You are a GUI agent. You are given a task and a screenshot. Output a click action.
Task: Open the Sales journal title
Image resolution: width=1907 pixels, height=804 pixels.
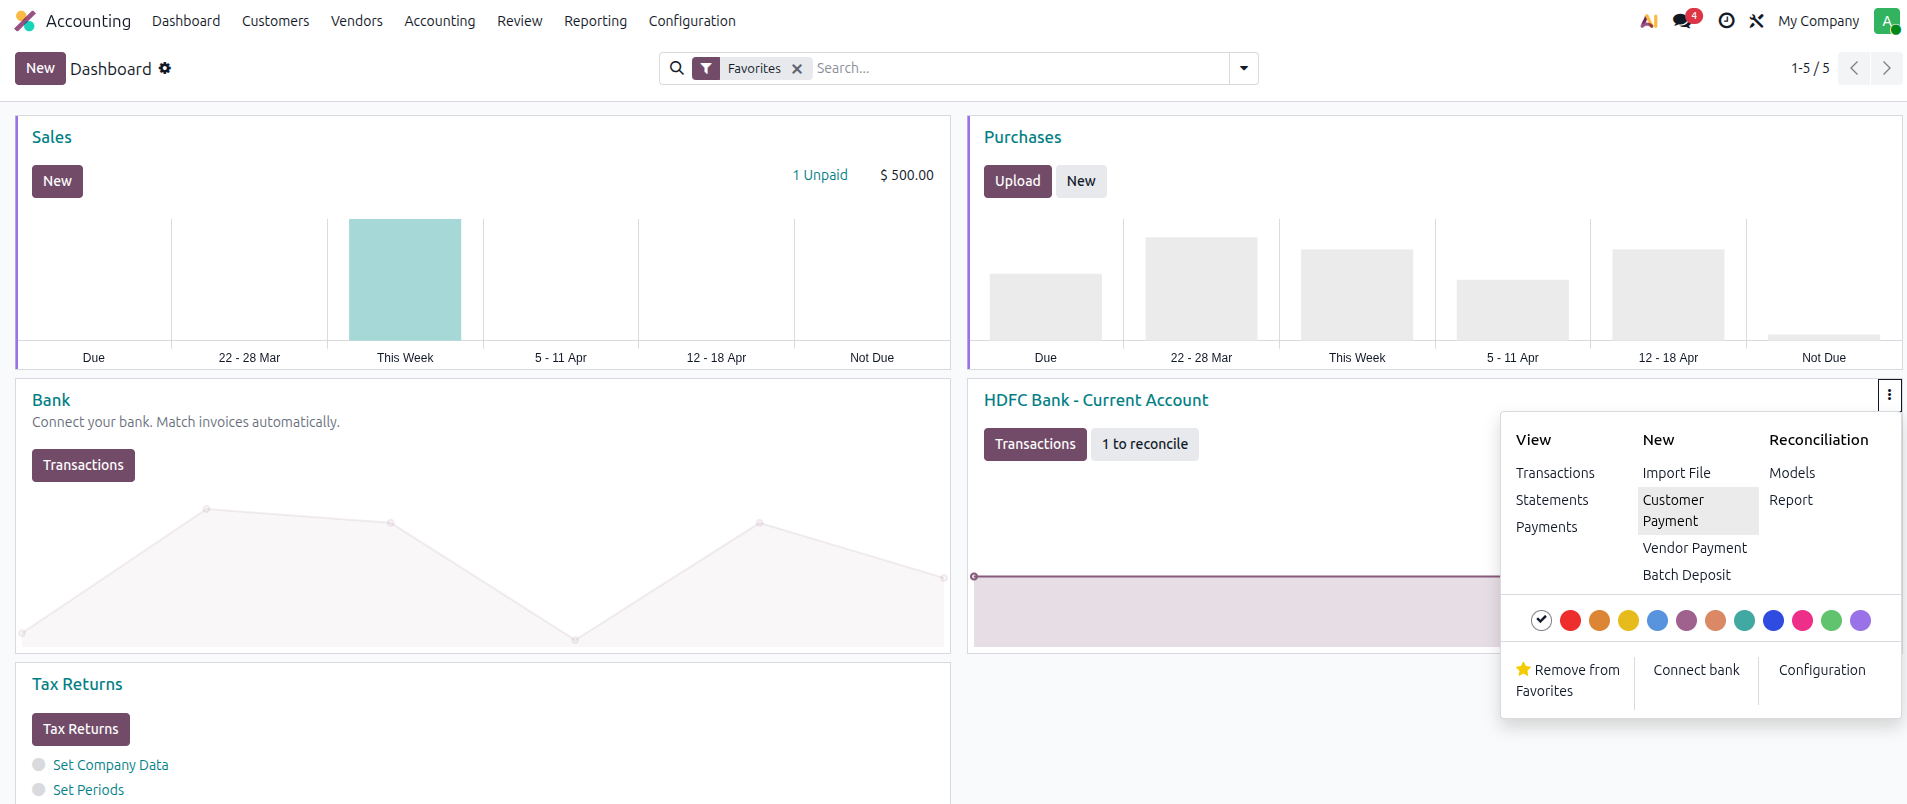point(52,137)
